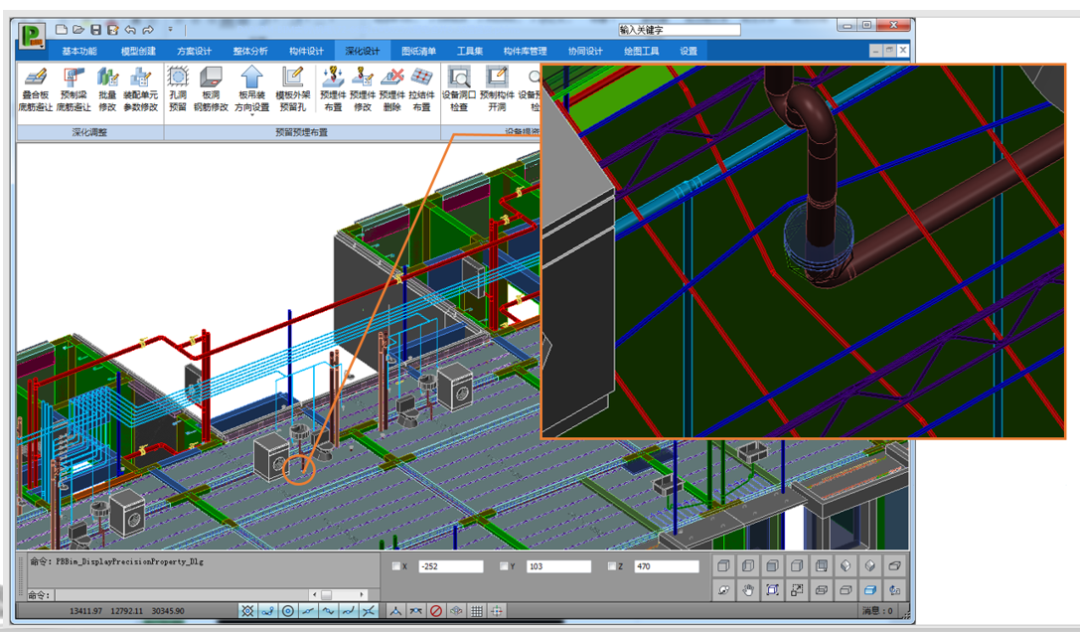1080x632 pixels.
Task: Click the 输入关键字 search field
Action: click(678, 30)
